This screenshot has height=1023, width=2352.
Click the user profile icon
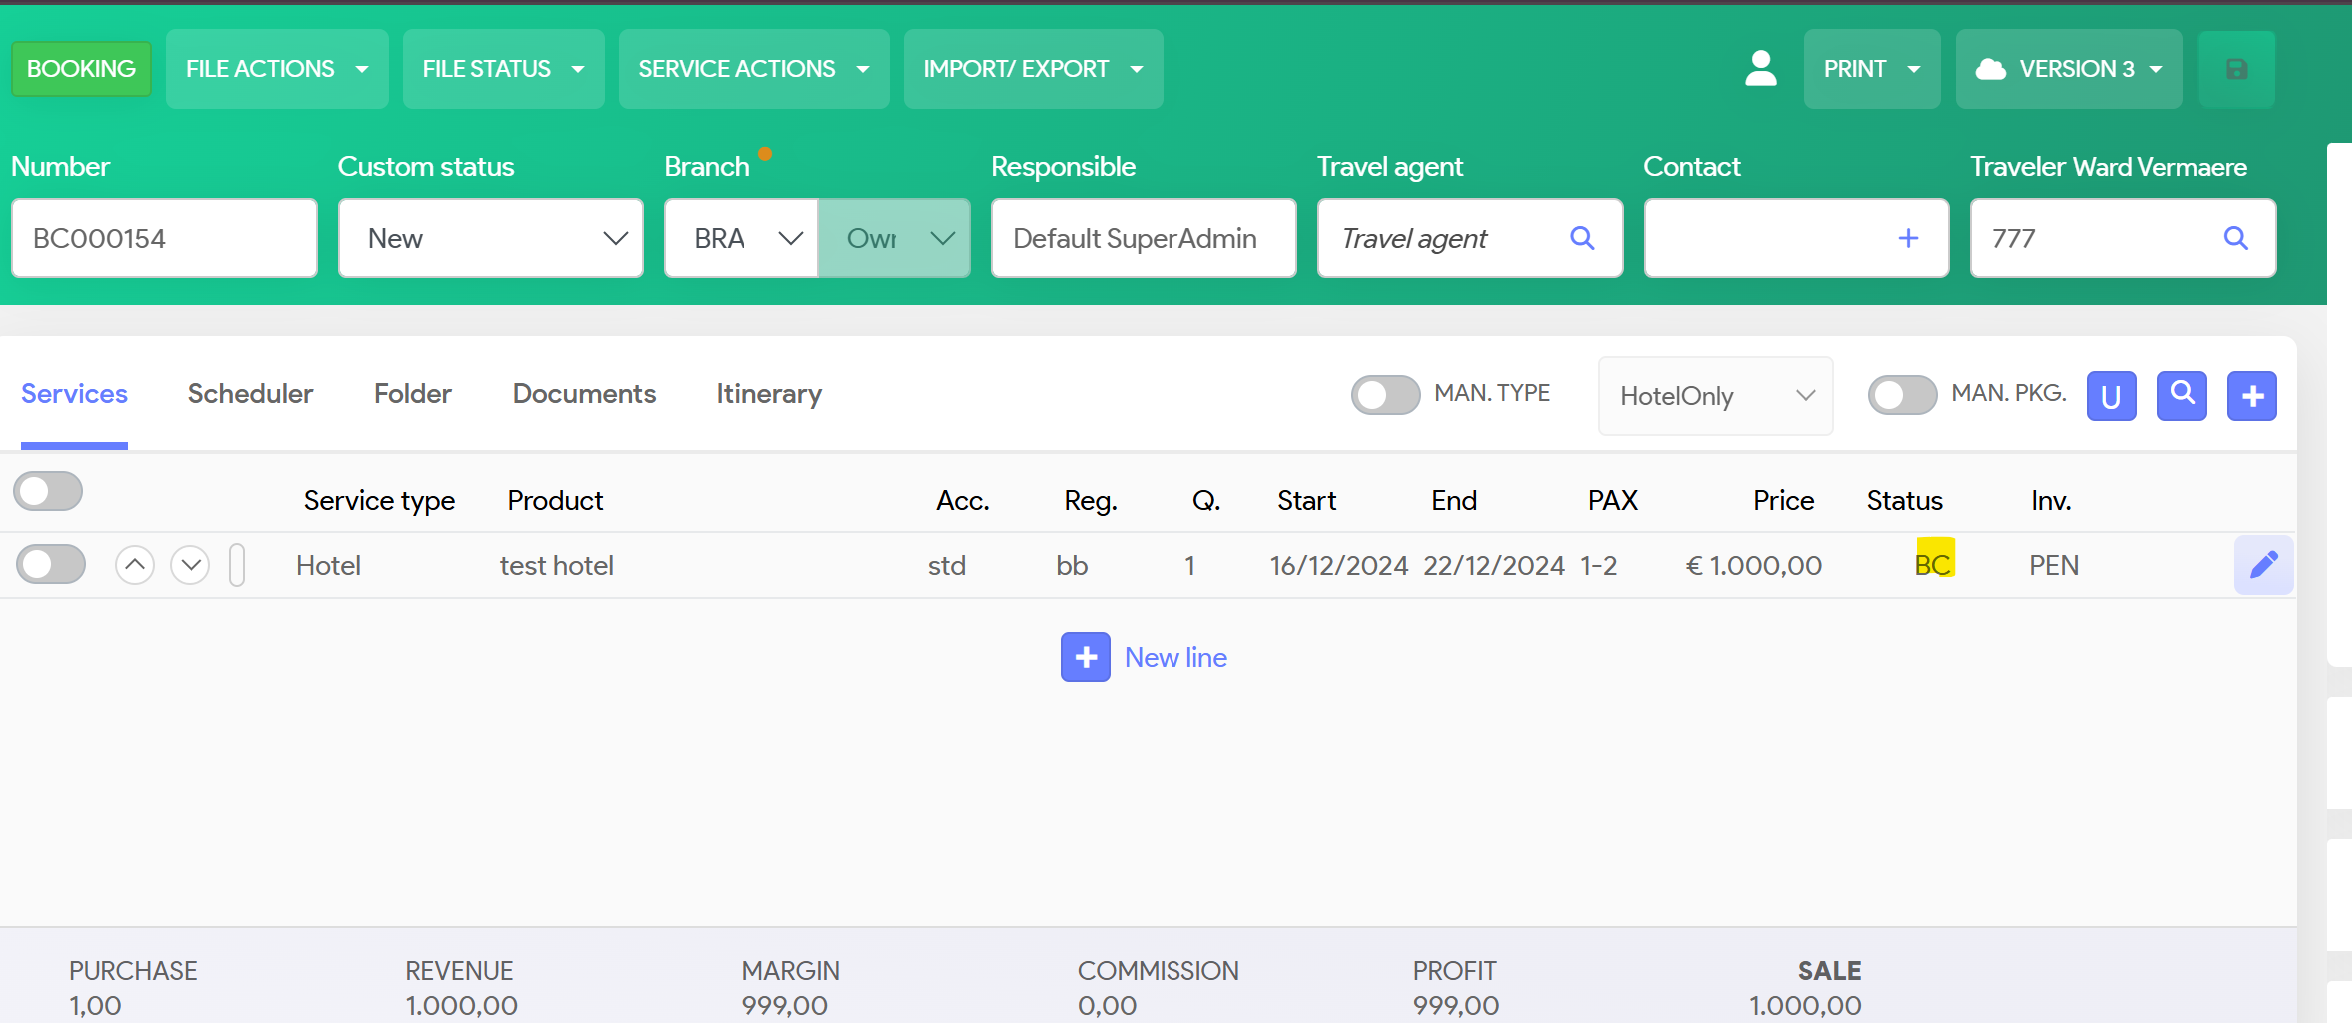[x=1760, y=69]
